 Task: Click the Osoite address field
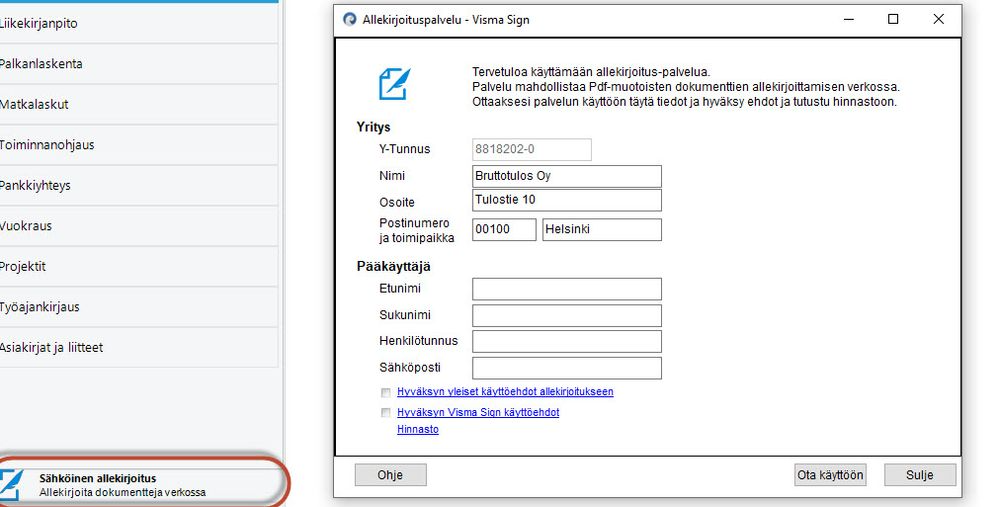[567, 200]
